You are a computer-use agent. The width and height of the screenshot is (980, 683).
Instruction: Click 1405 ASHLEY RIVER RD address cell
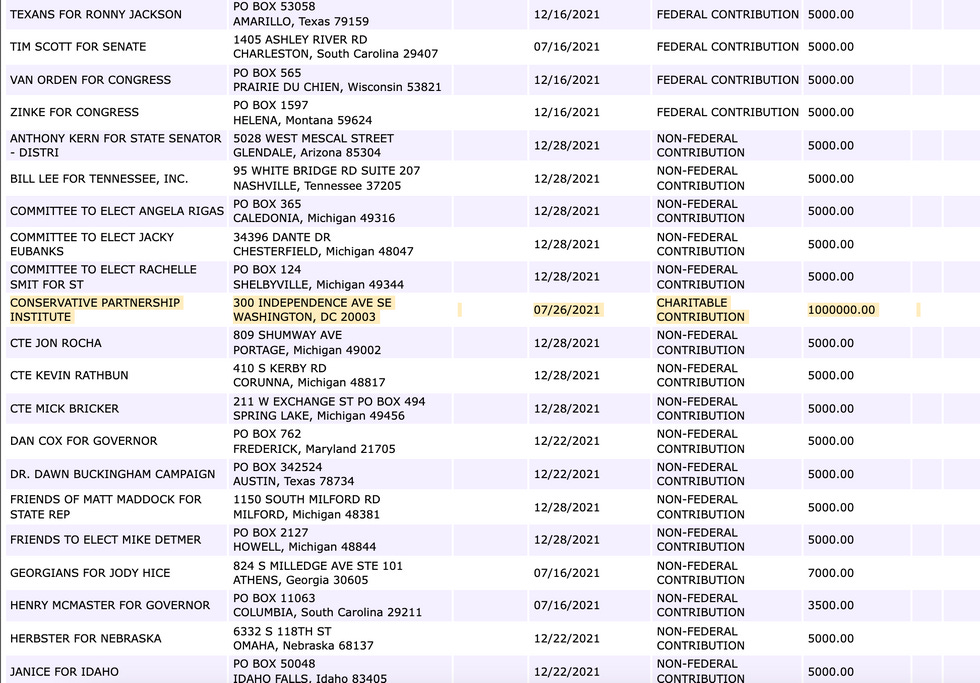336,47
